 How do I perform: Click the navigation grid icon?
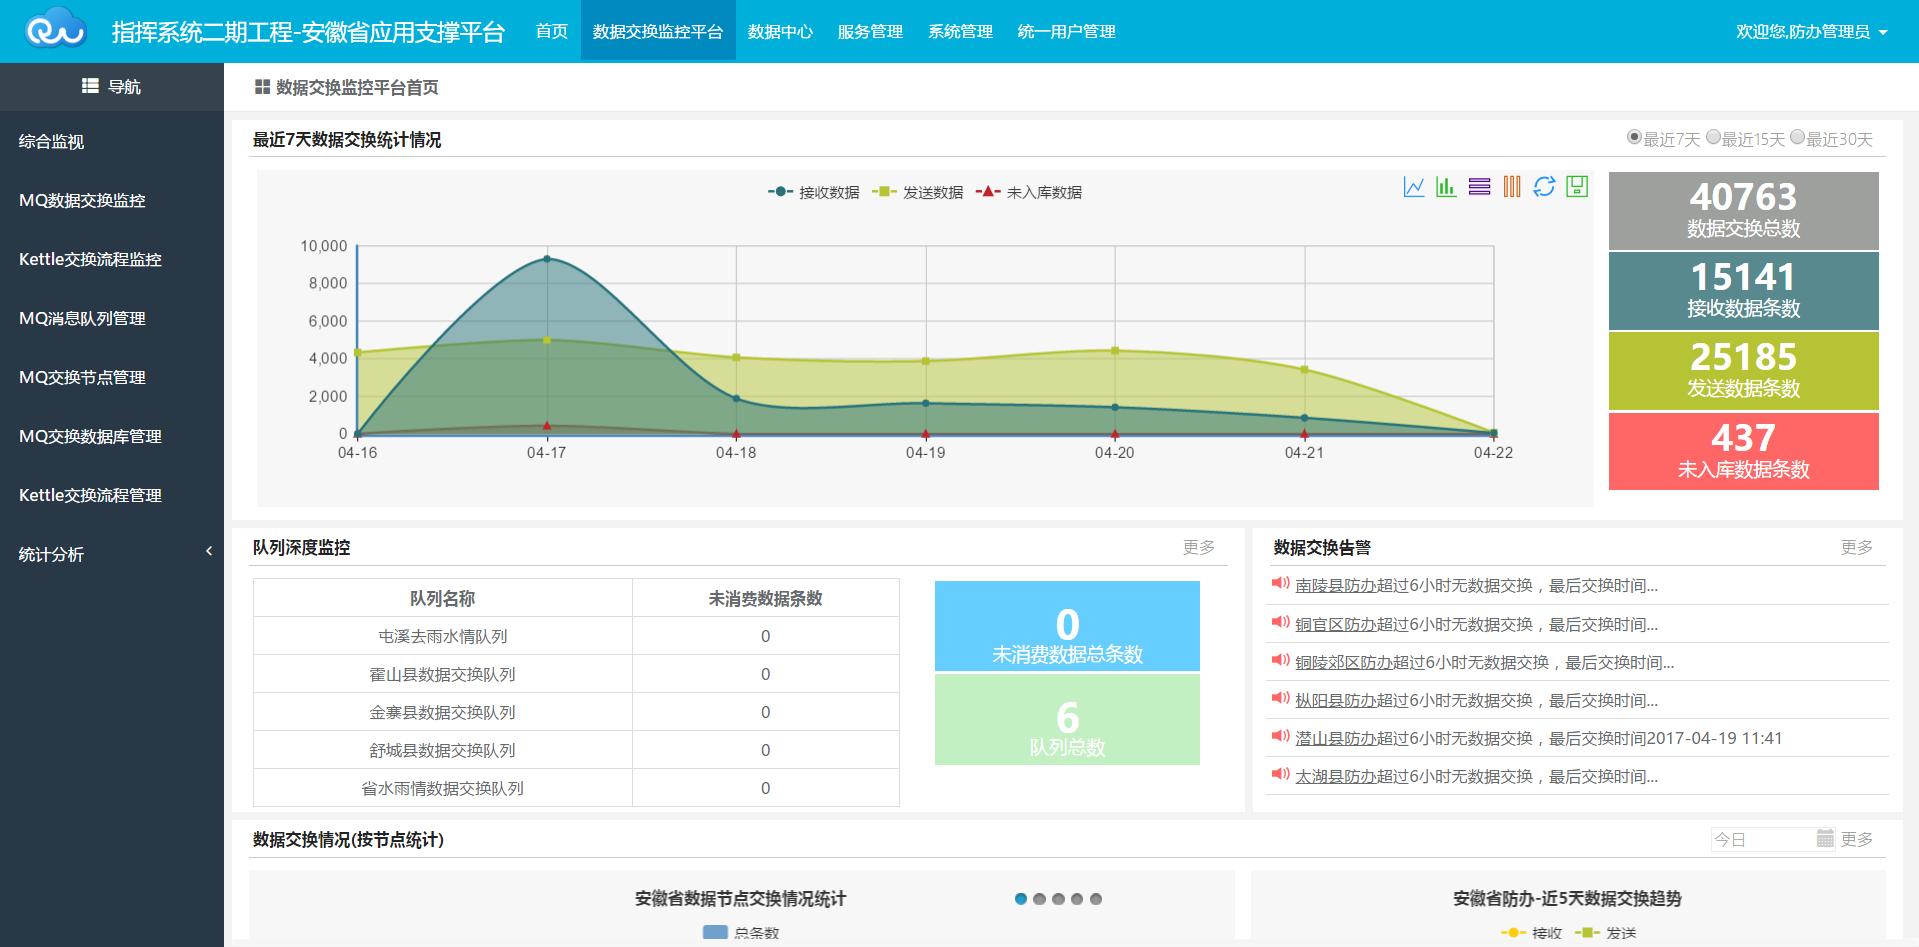click(90, 86)
